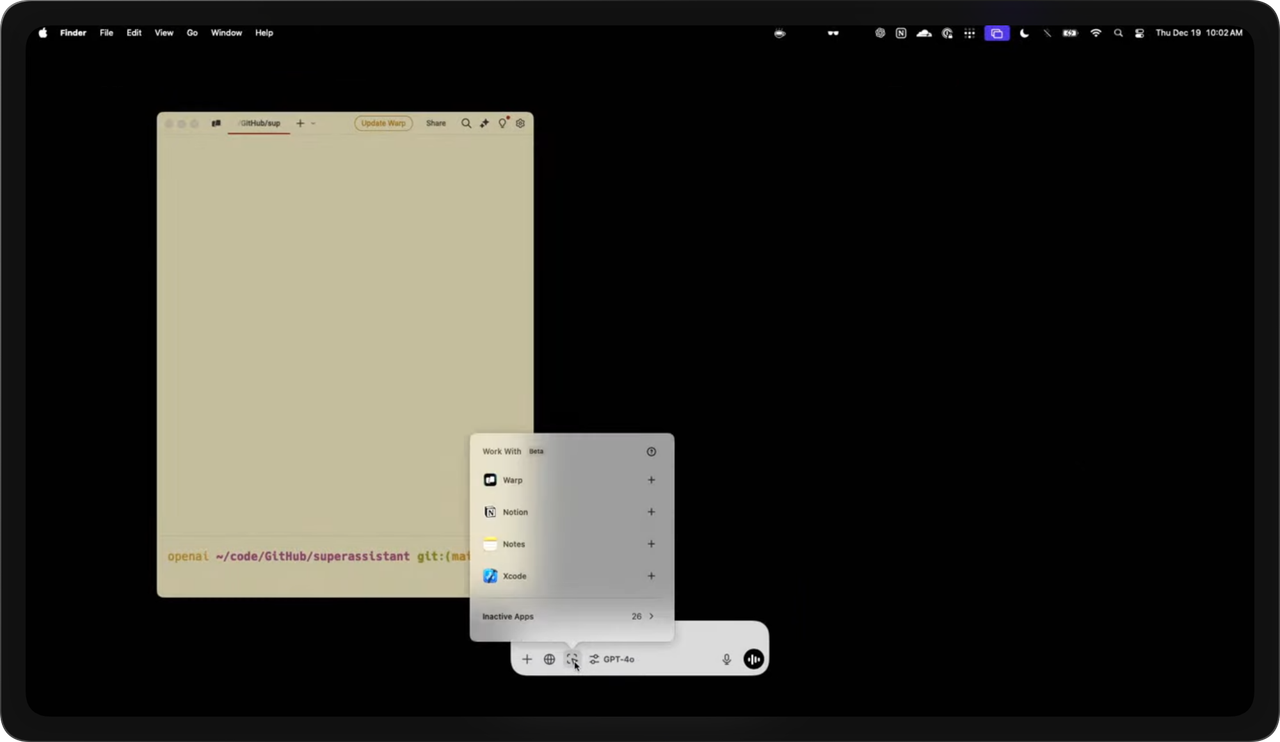This screenshot has height=742, width=1280.
Task: Open the GPT-4o model selector
Action: [612, 659]
